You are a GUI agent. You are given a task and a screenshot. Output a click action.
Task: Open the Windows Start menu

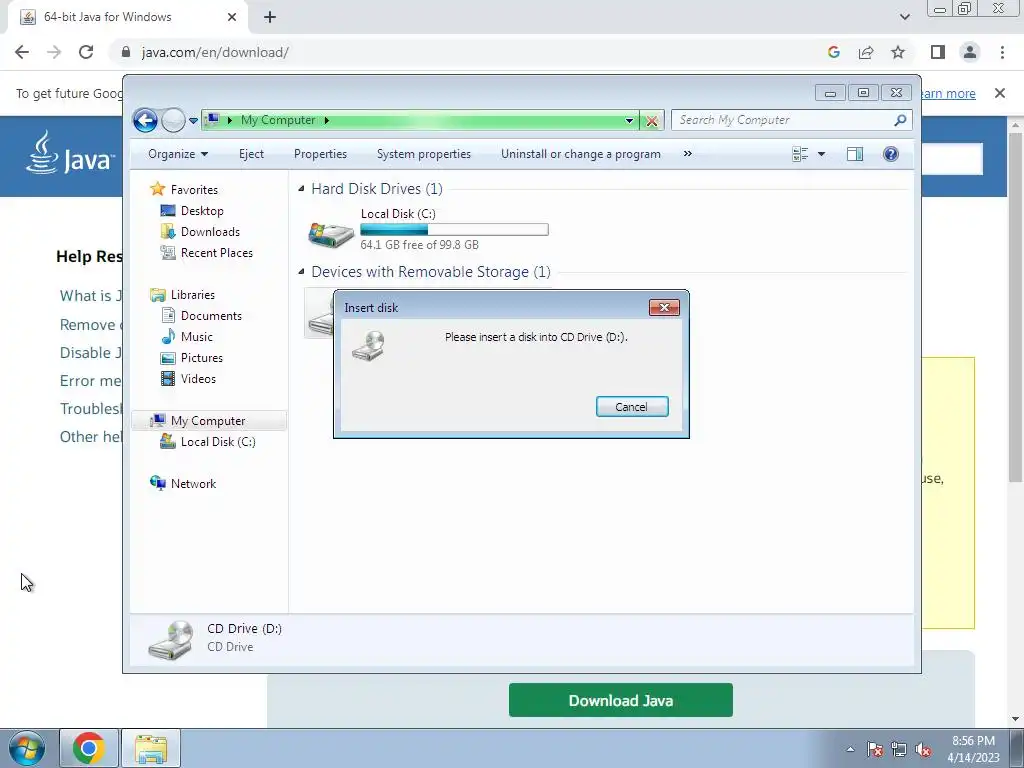pyautogui.click(x=27, y=748)
